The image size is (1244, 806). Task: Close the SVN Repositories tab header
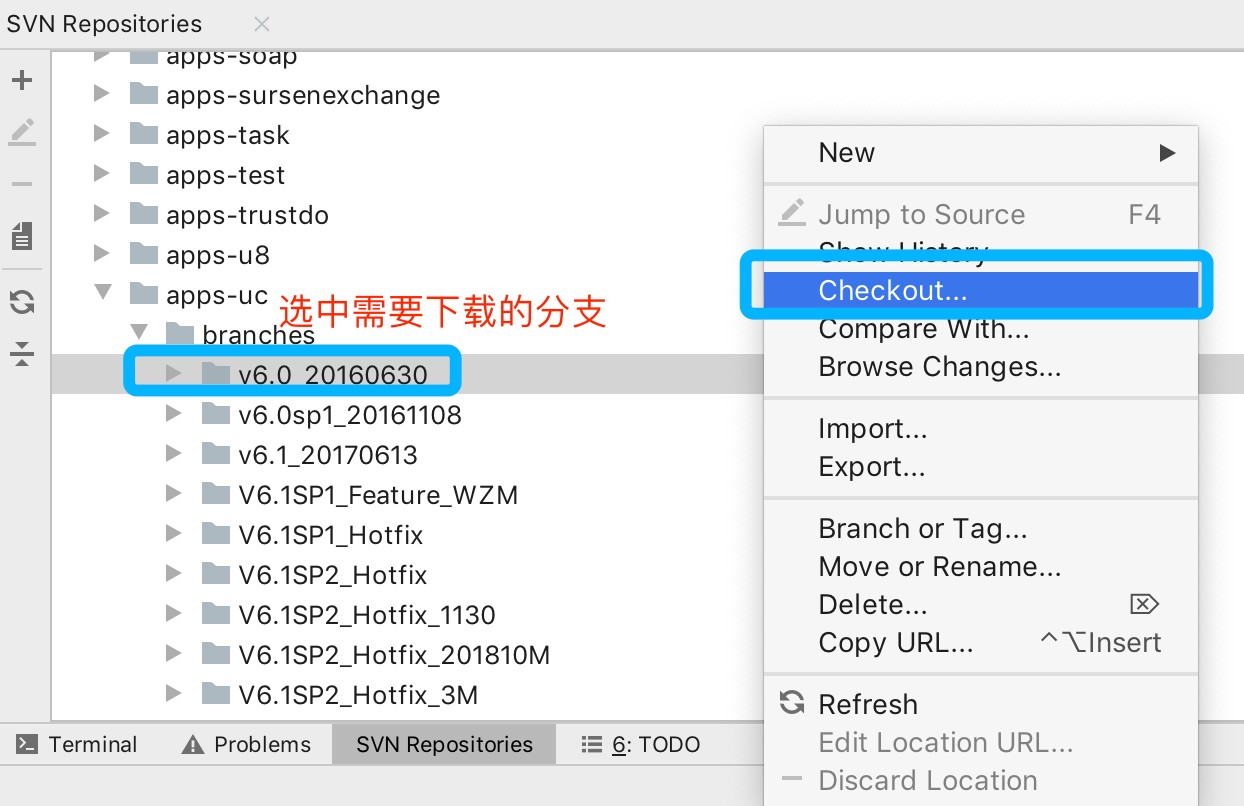262,24
